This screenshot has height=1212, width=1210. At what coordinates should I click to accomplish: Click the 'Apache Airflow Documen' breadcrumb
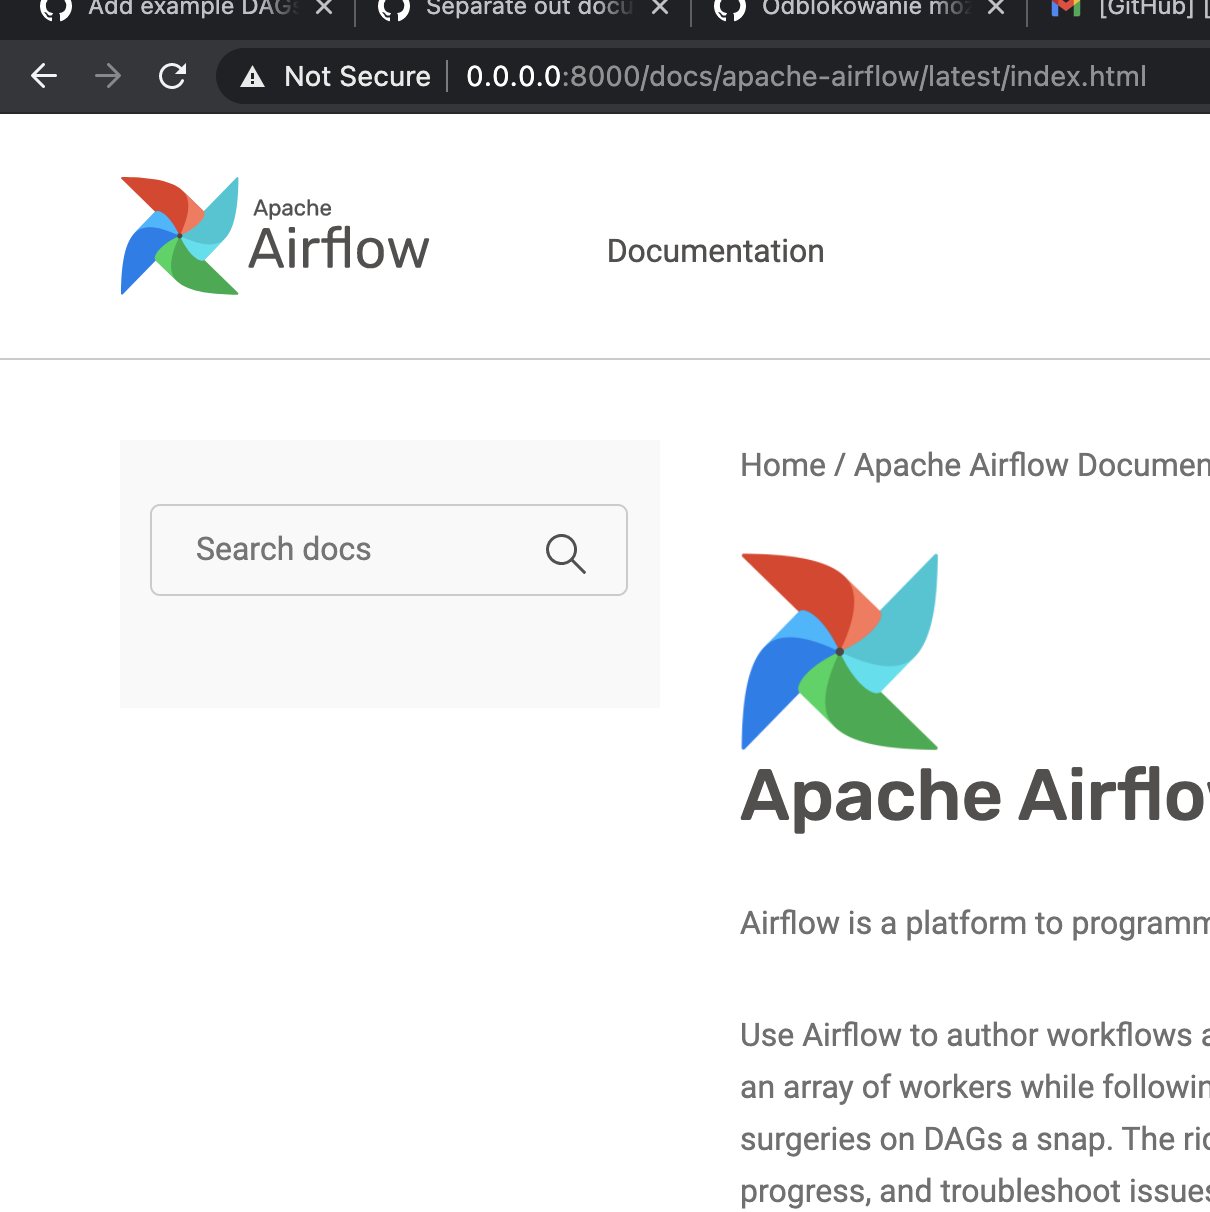(x=1032, y=465)
